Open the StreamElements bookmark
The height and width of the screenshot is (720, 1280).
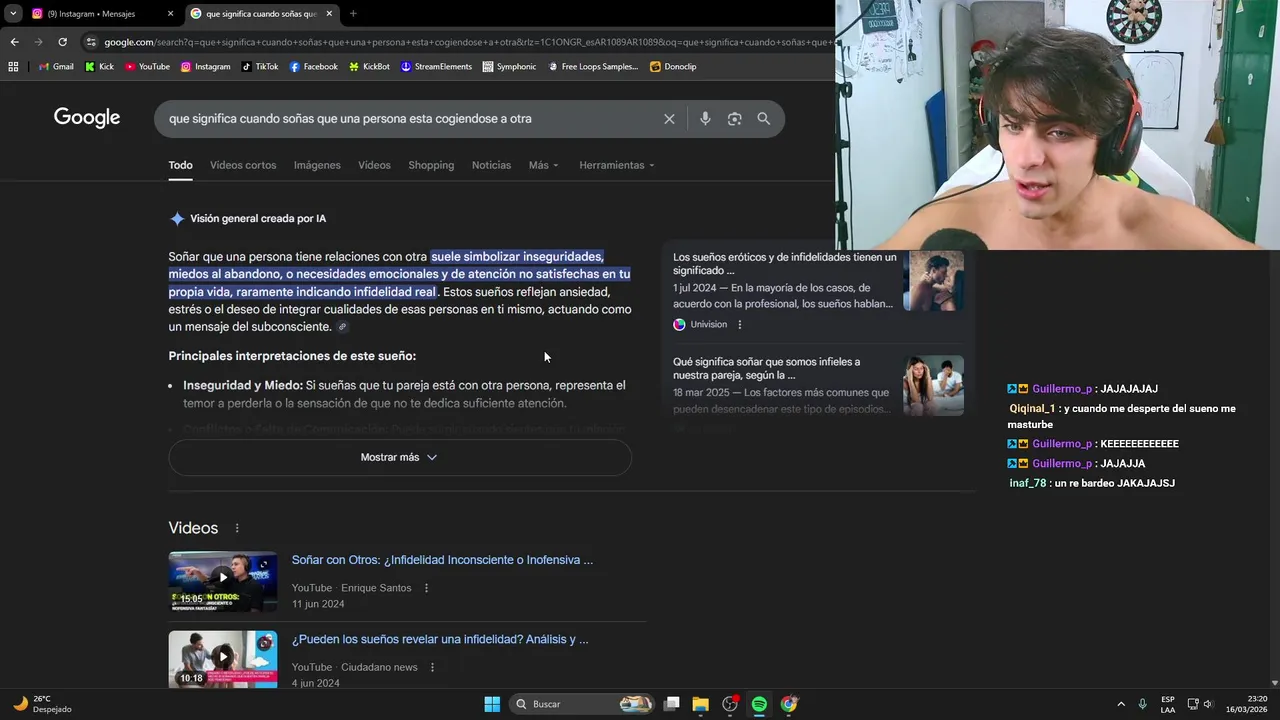pyautogui.click(x=436, y=67)
